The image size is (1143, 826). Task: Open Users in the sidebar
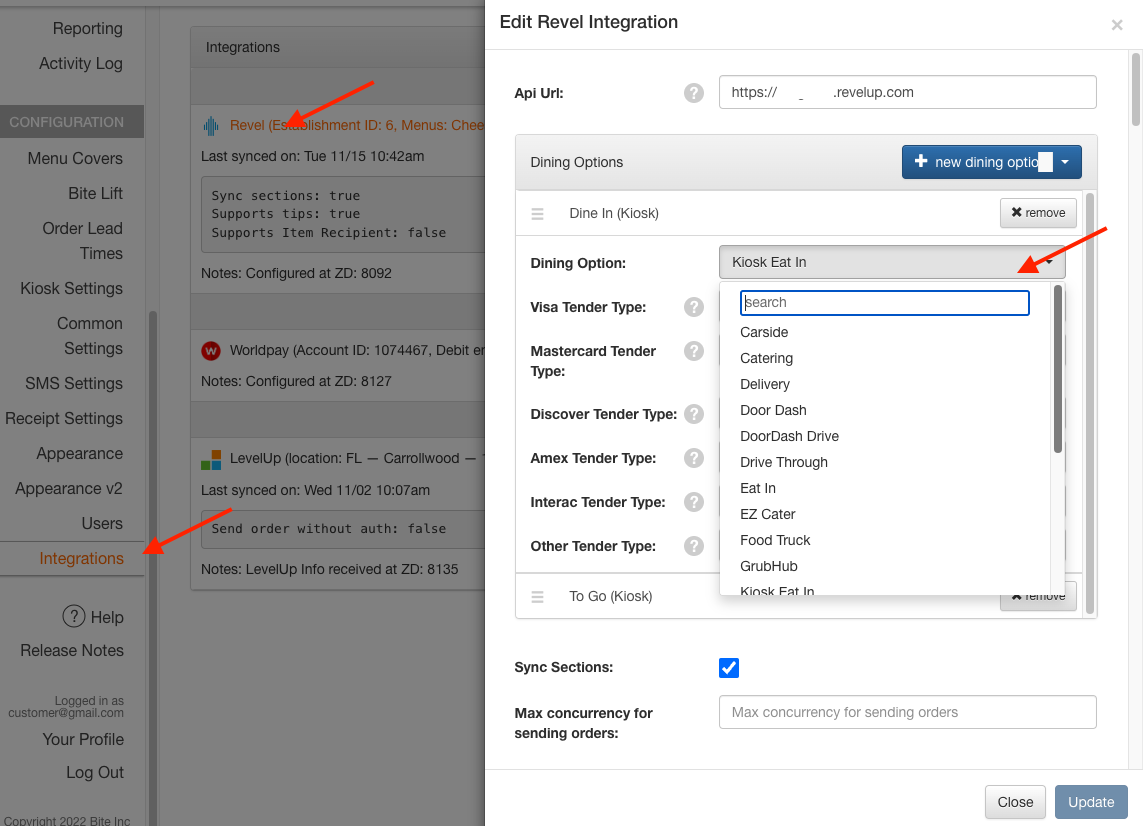pos(102,523)
